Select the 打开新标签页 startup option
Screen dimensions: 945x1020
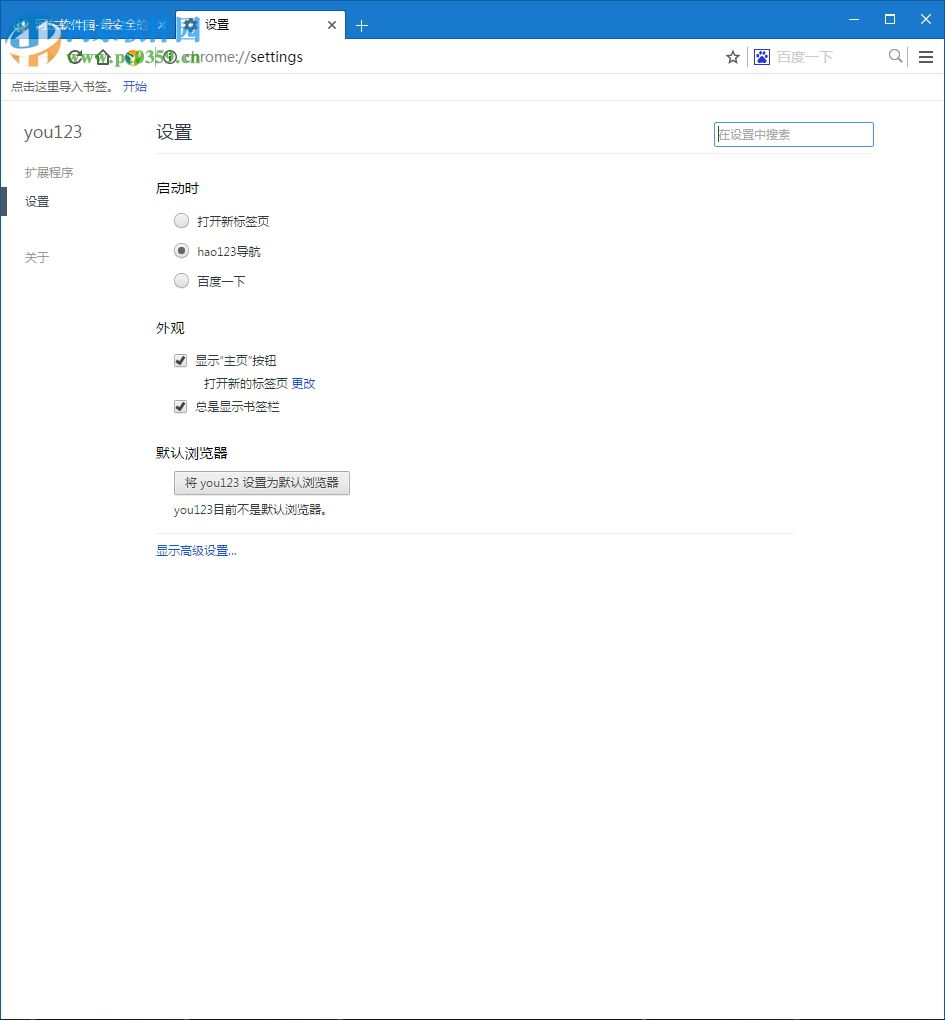[181, 221]
